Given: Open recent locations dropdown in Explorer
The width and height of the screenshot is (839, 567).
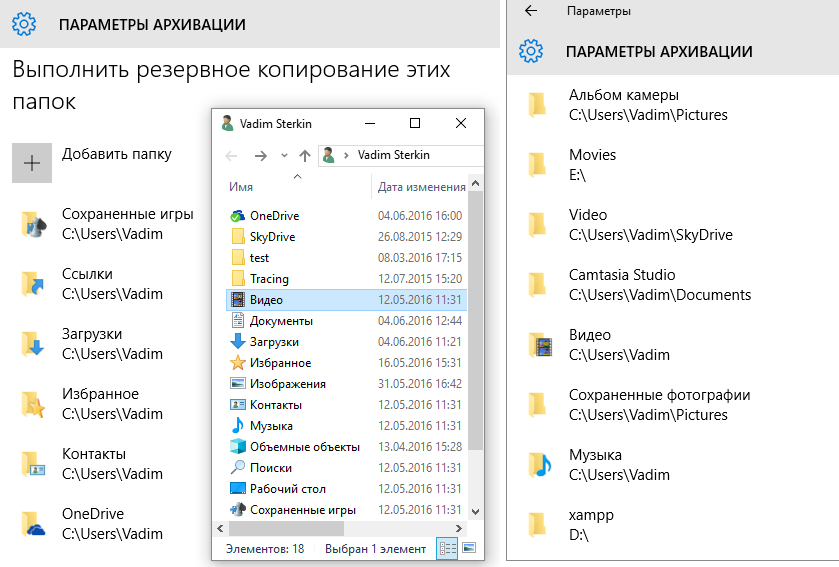Looking at the screenshot, I should (284, 155).
